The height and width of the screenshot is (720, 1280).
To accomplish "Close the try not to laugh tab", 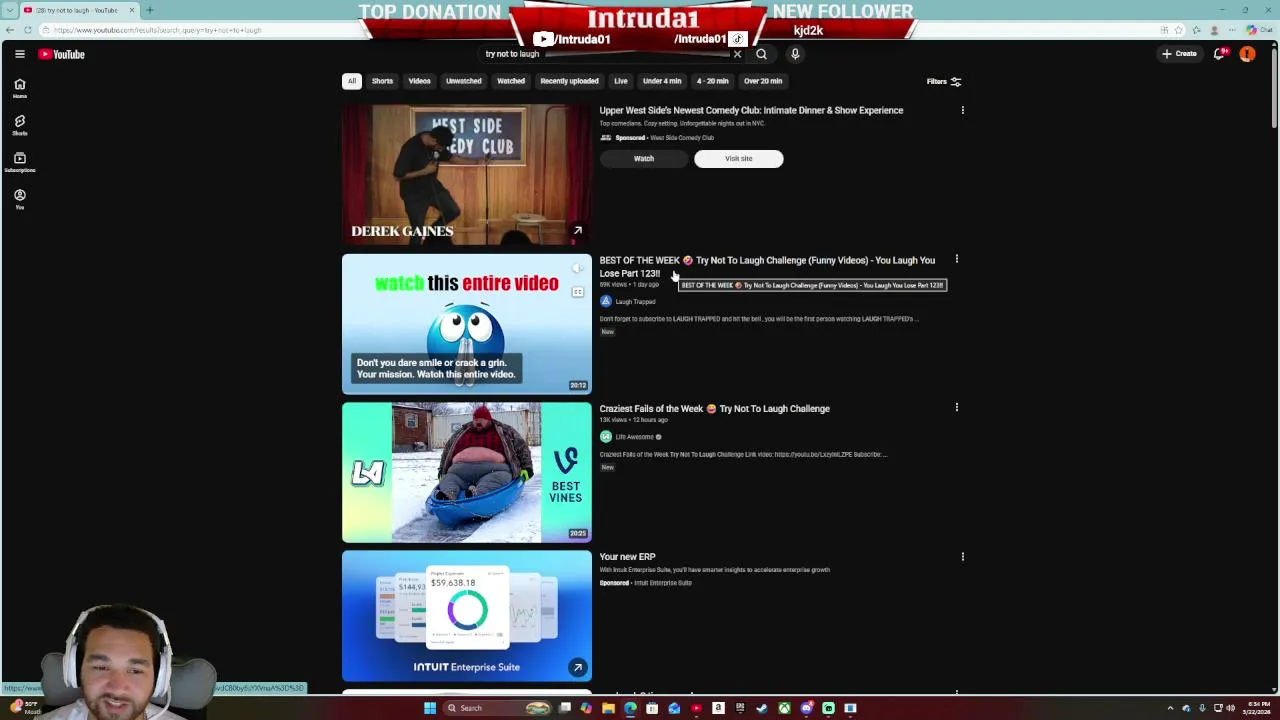I will coord(131,10).
